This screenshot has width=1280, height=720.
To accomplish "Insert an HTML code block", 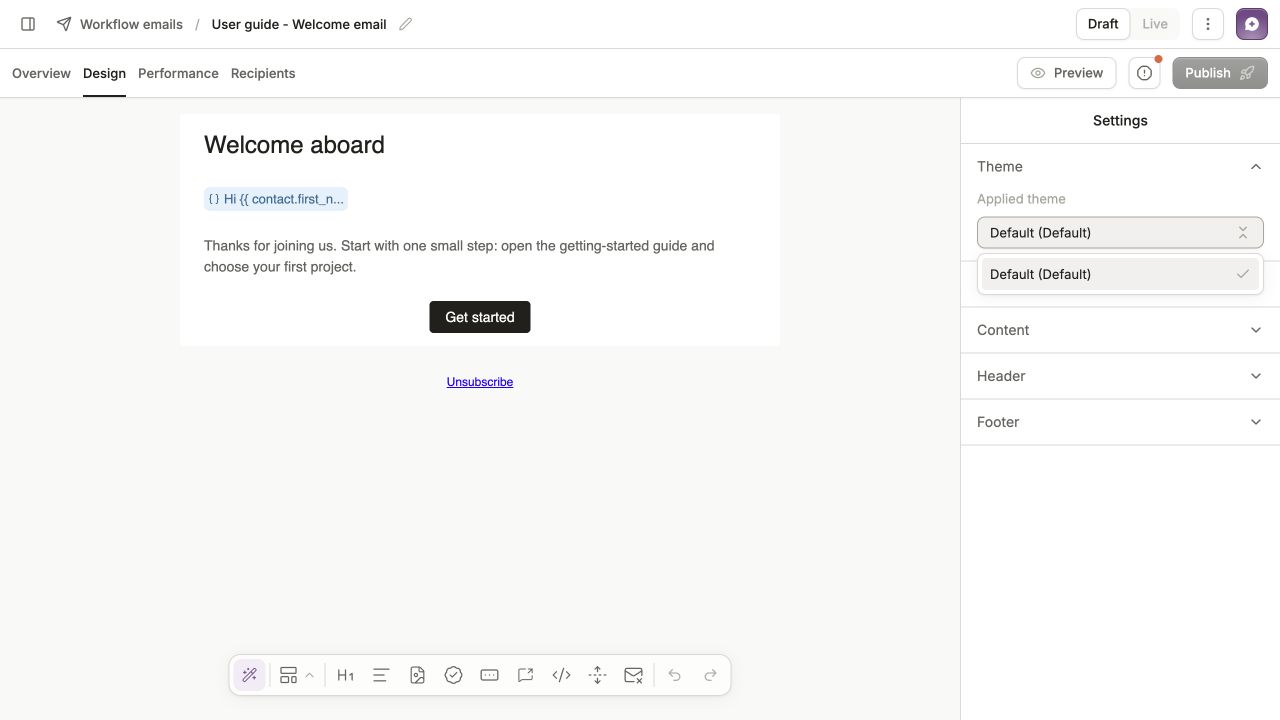I will 561,675.
